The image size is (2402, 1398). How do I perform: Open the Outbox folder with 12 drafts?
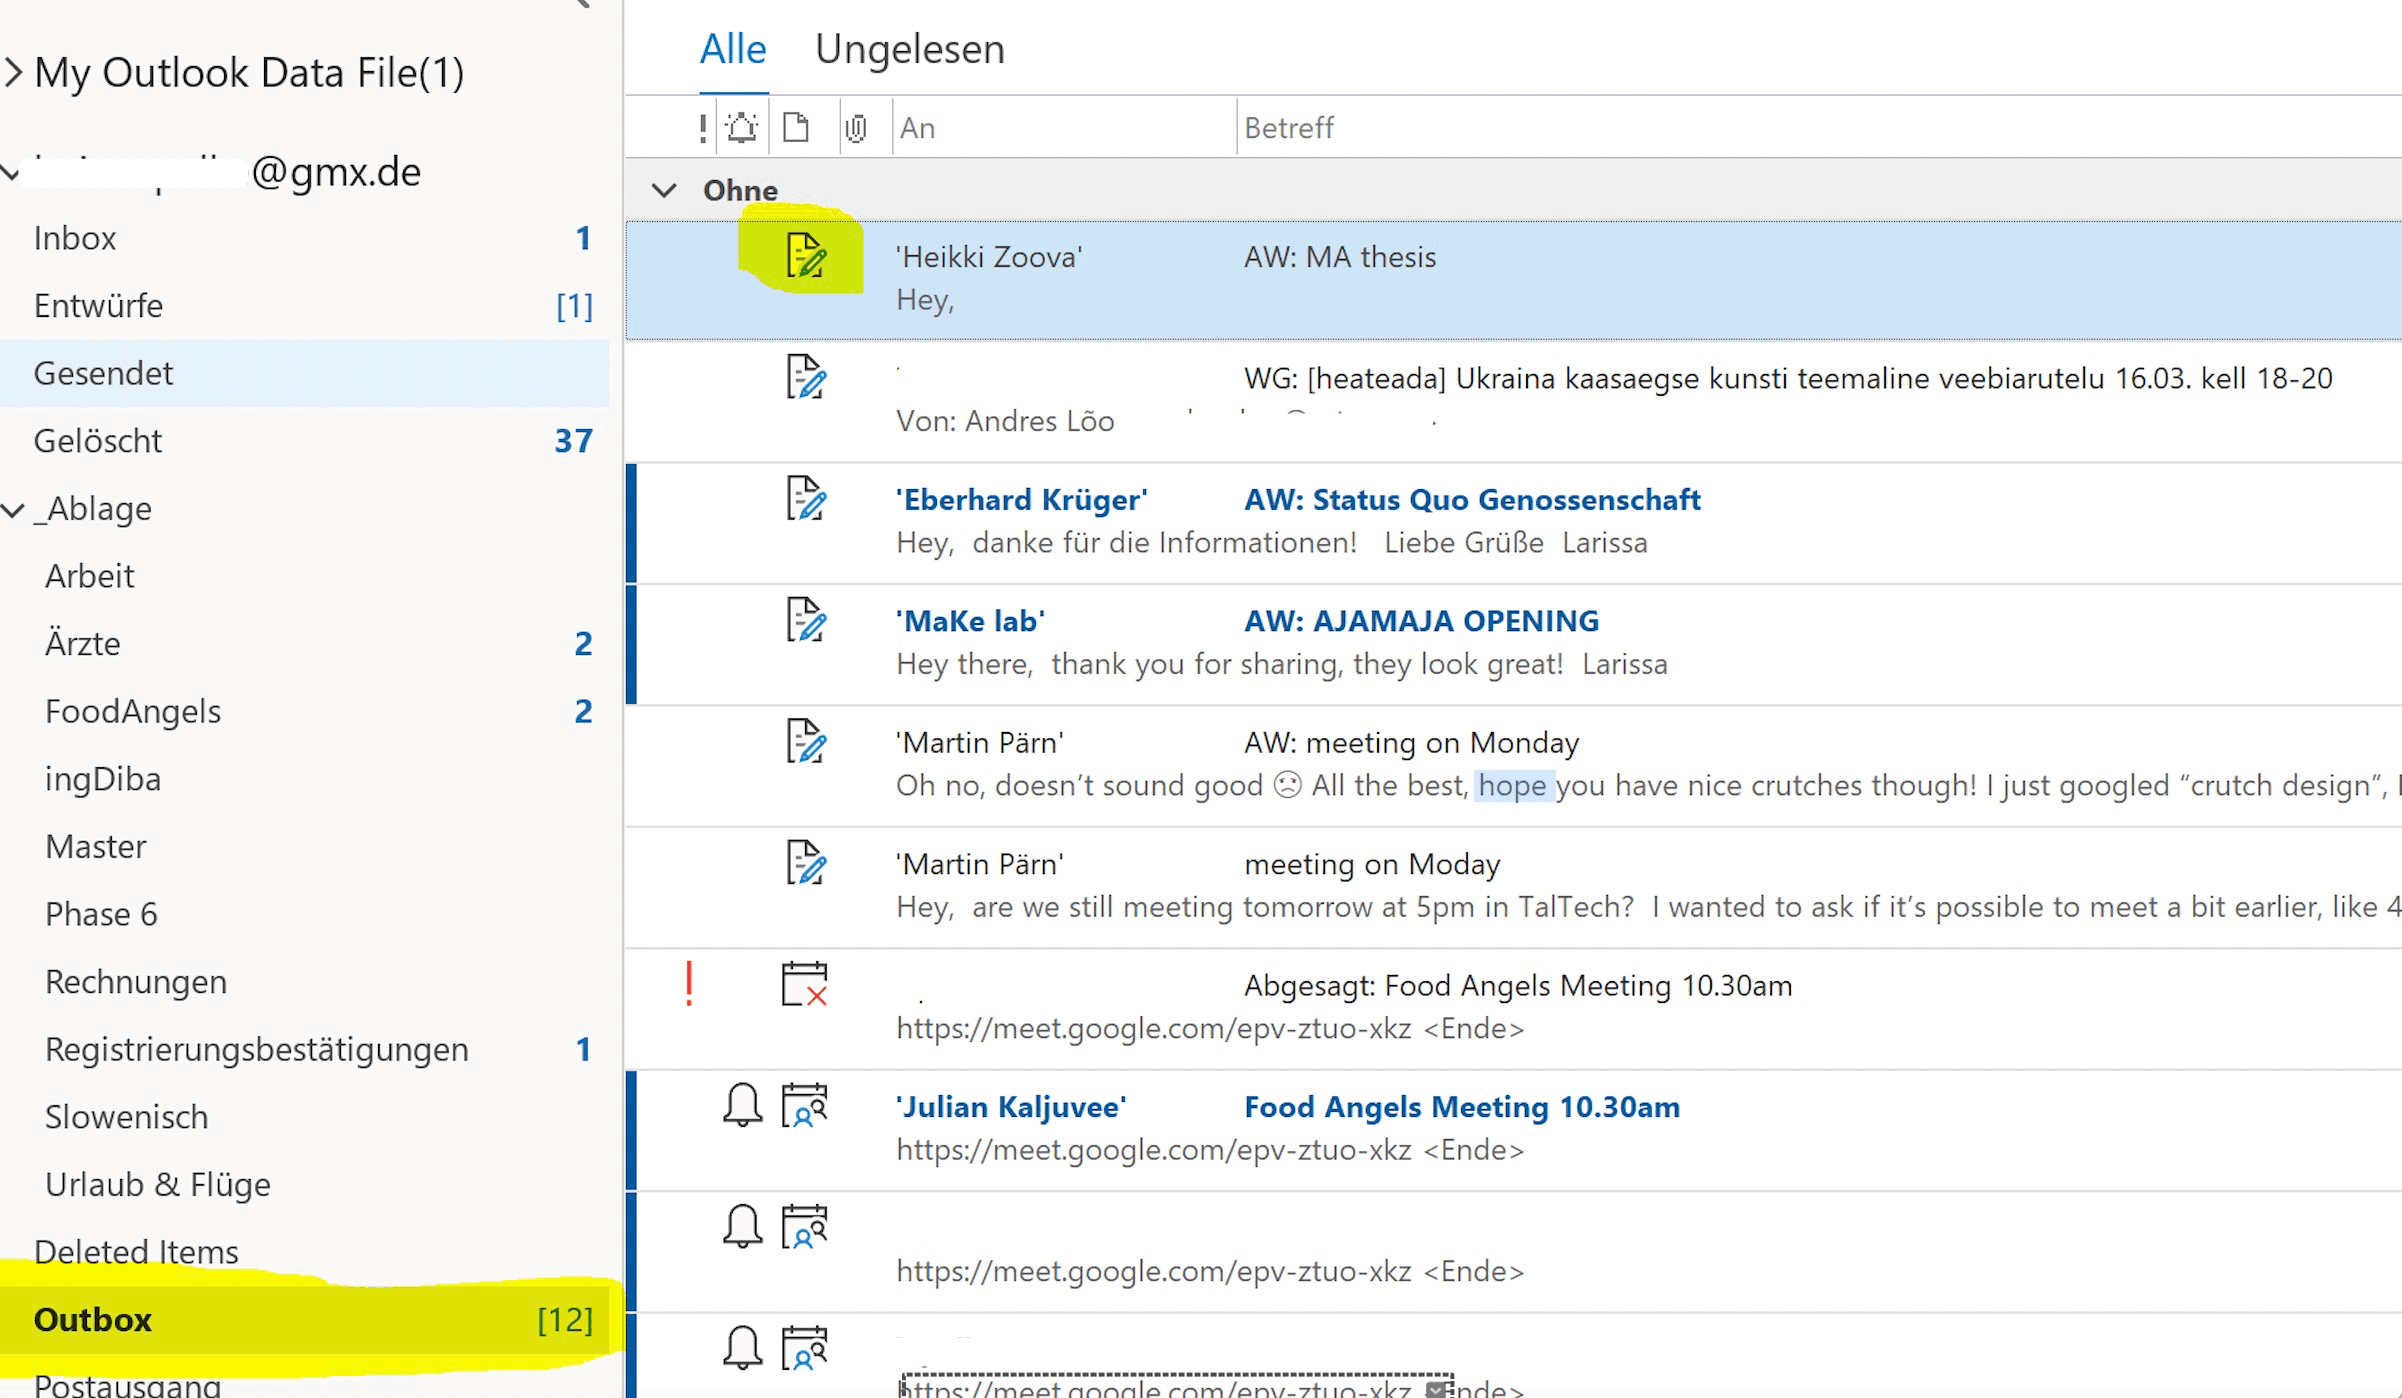click(93, 1318)
